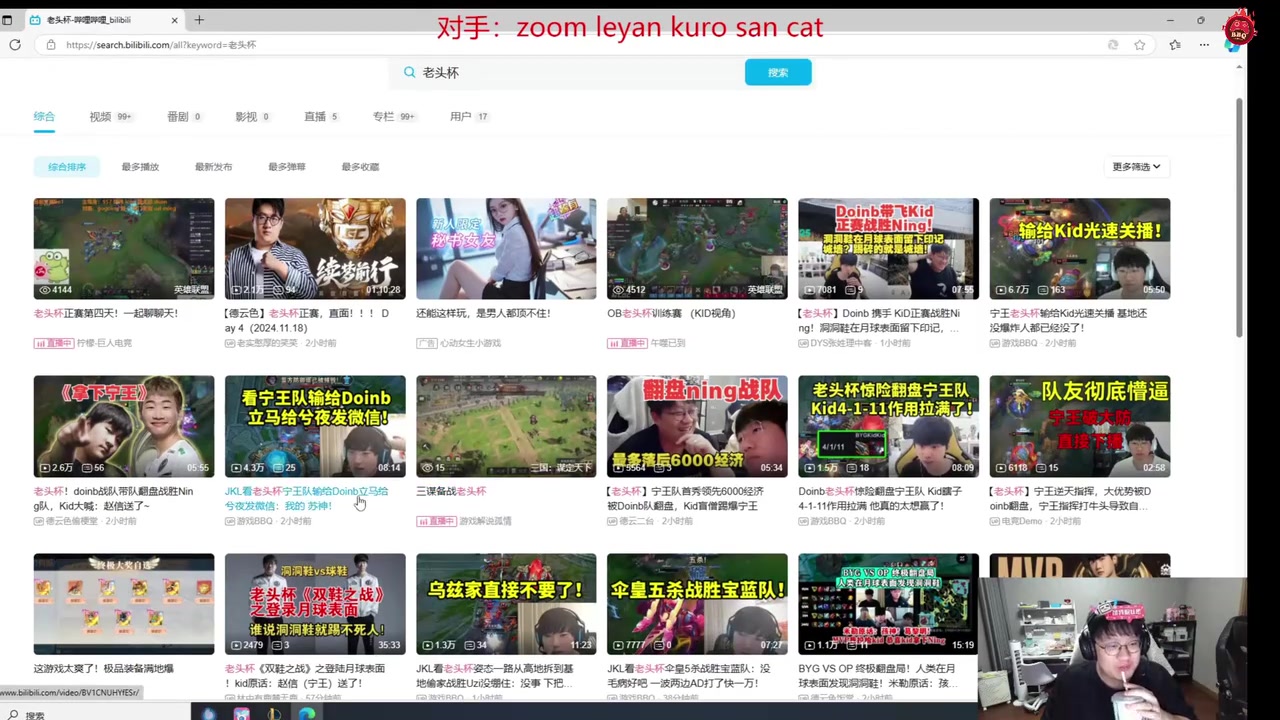
Task: Open title link 老头杯正赛第四天！一起聊聊天！
Action: (x=106, y=313)
